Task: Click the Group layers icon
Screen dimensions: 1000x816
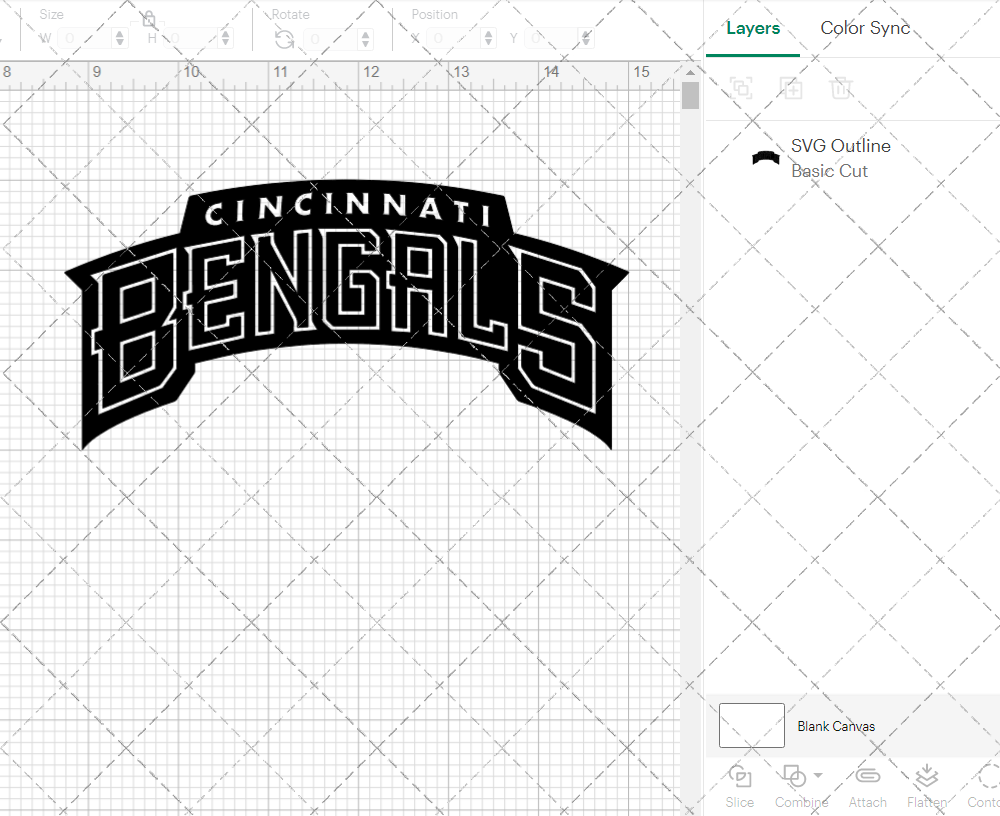Action: [x=741, y=87]
